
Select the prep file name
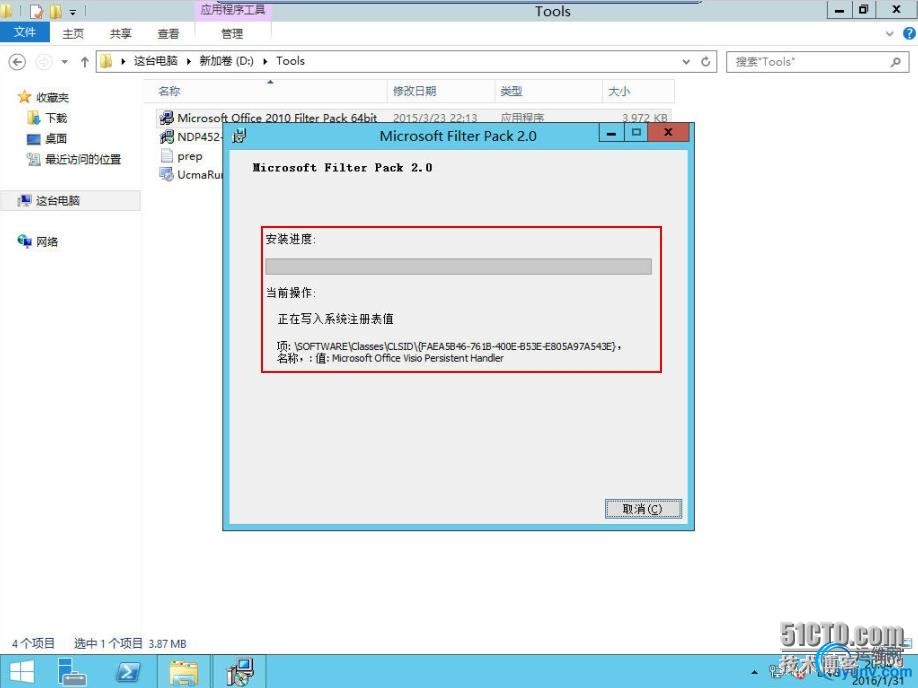[190, 156]
